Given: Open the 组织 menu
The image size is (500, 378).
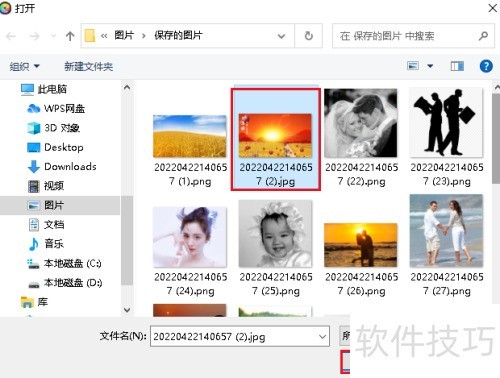Looking at the screenshot, I should [24, 67].
